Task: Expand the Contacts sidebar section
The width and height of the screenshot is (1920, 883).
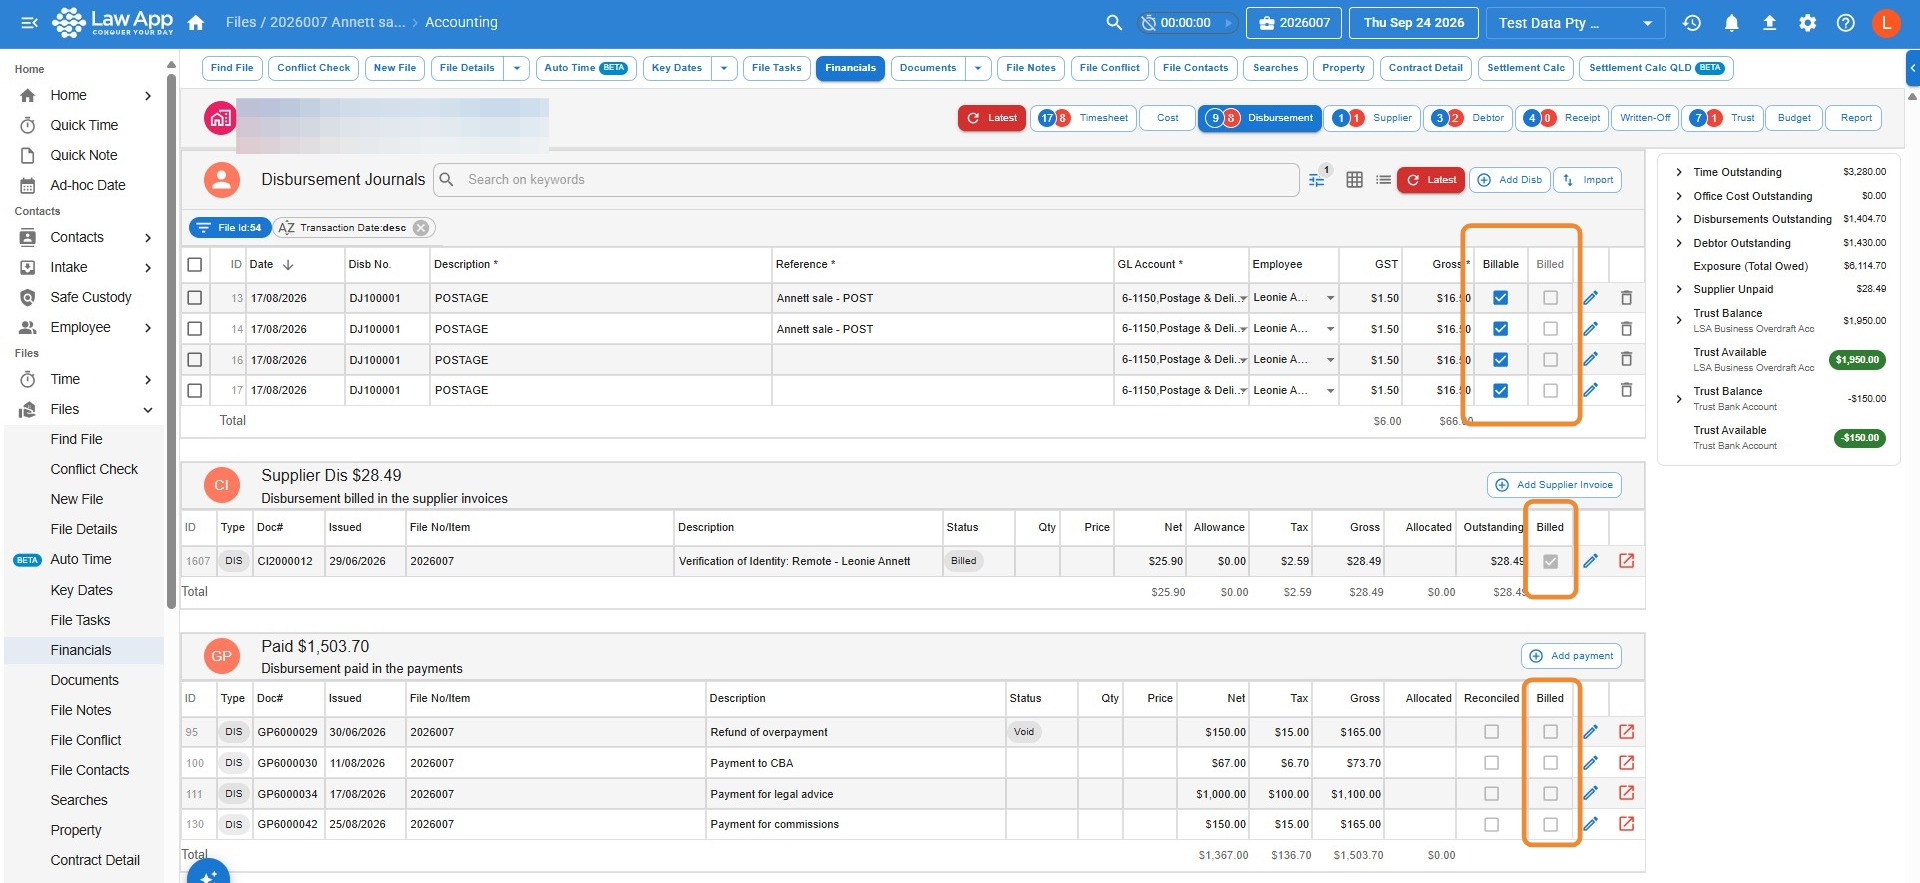Action: 148,238
